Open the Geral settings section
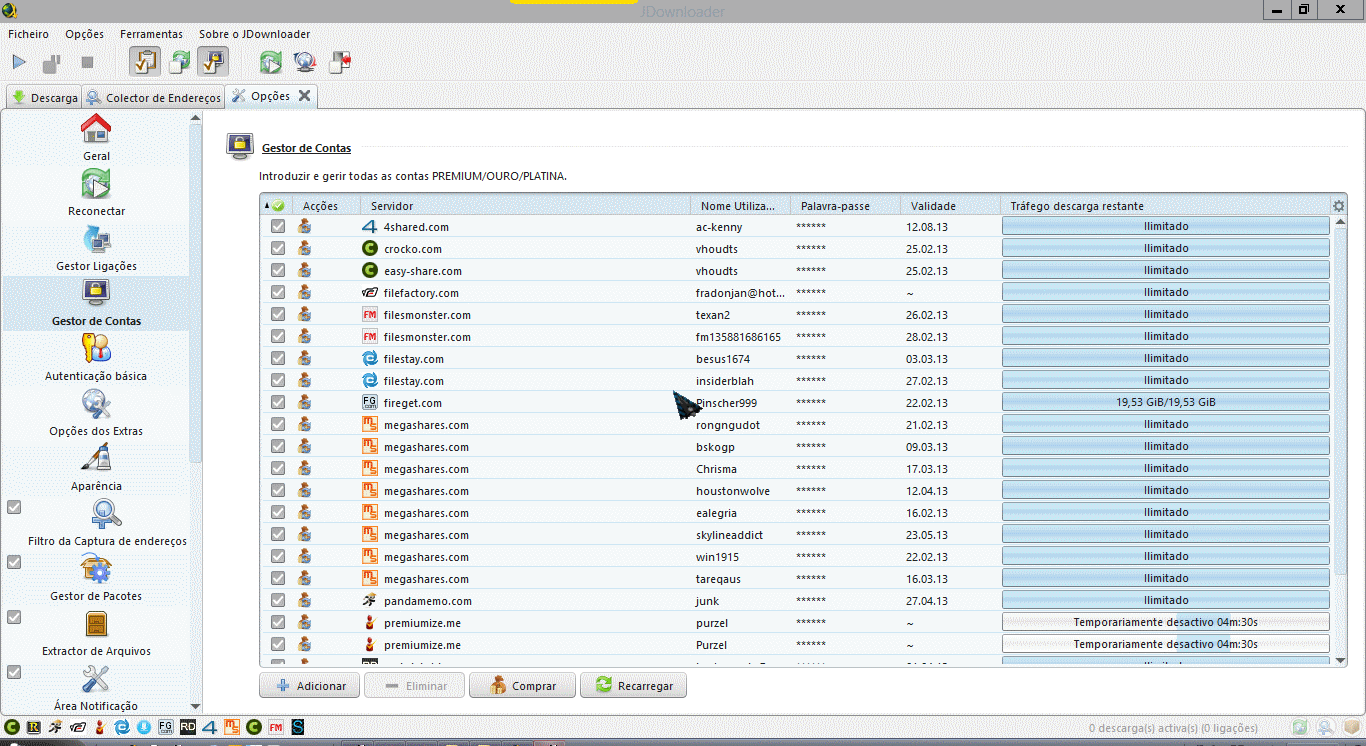Viewport: 1366px width, 746px height. click(x=96, y=137)
